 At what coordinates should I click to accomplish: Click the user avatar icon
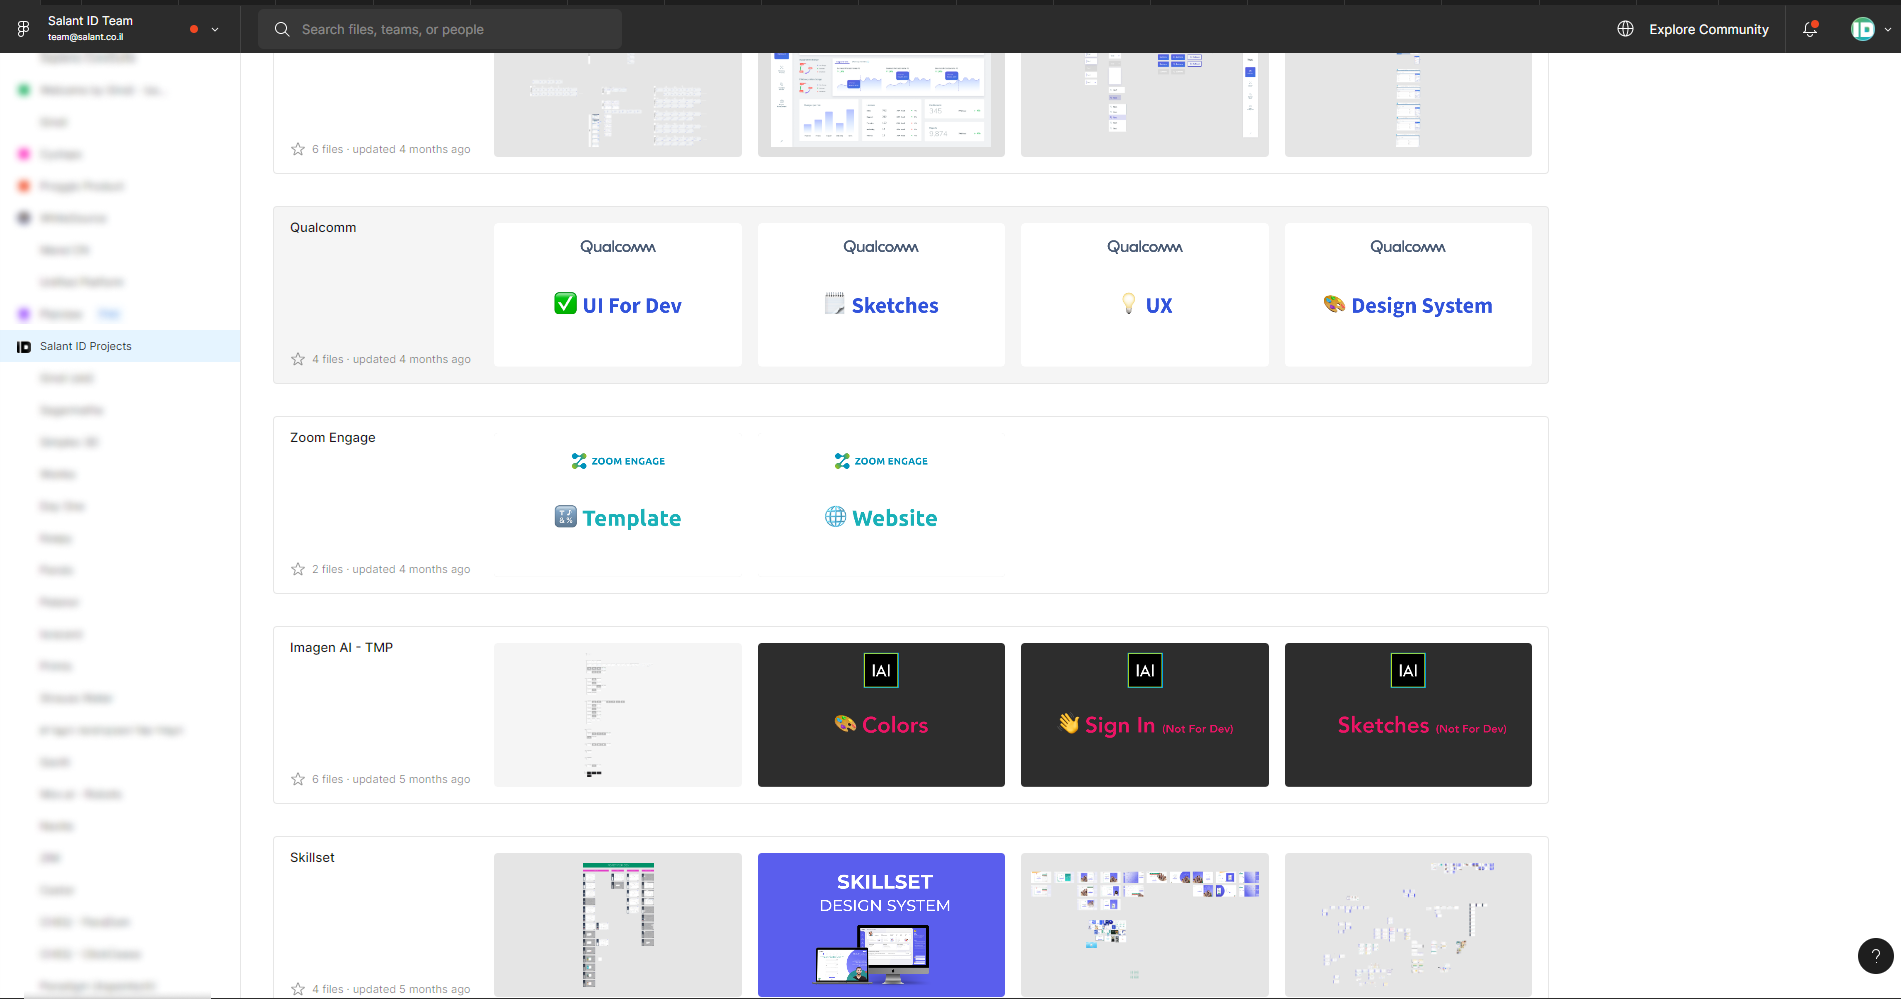tap(1862, 29)
